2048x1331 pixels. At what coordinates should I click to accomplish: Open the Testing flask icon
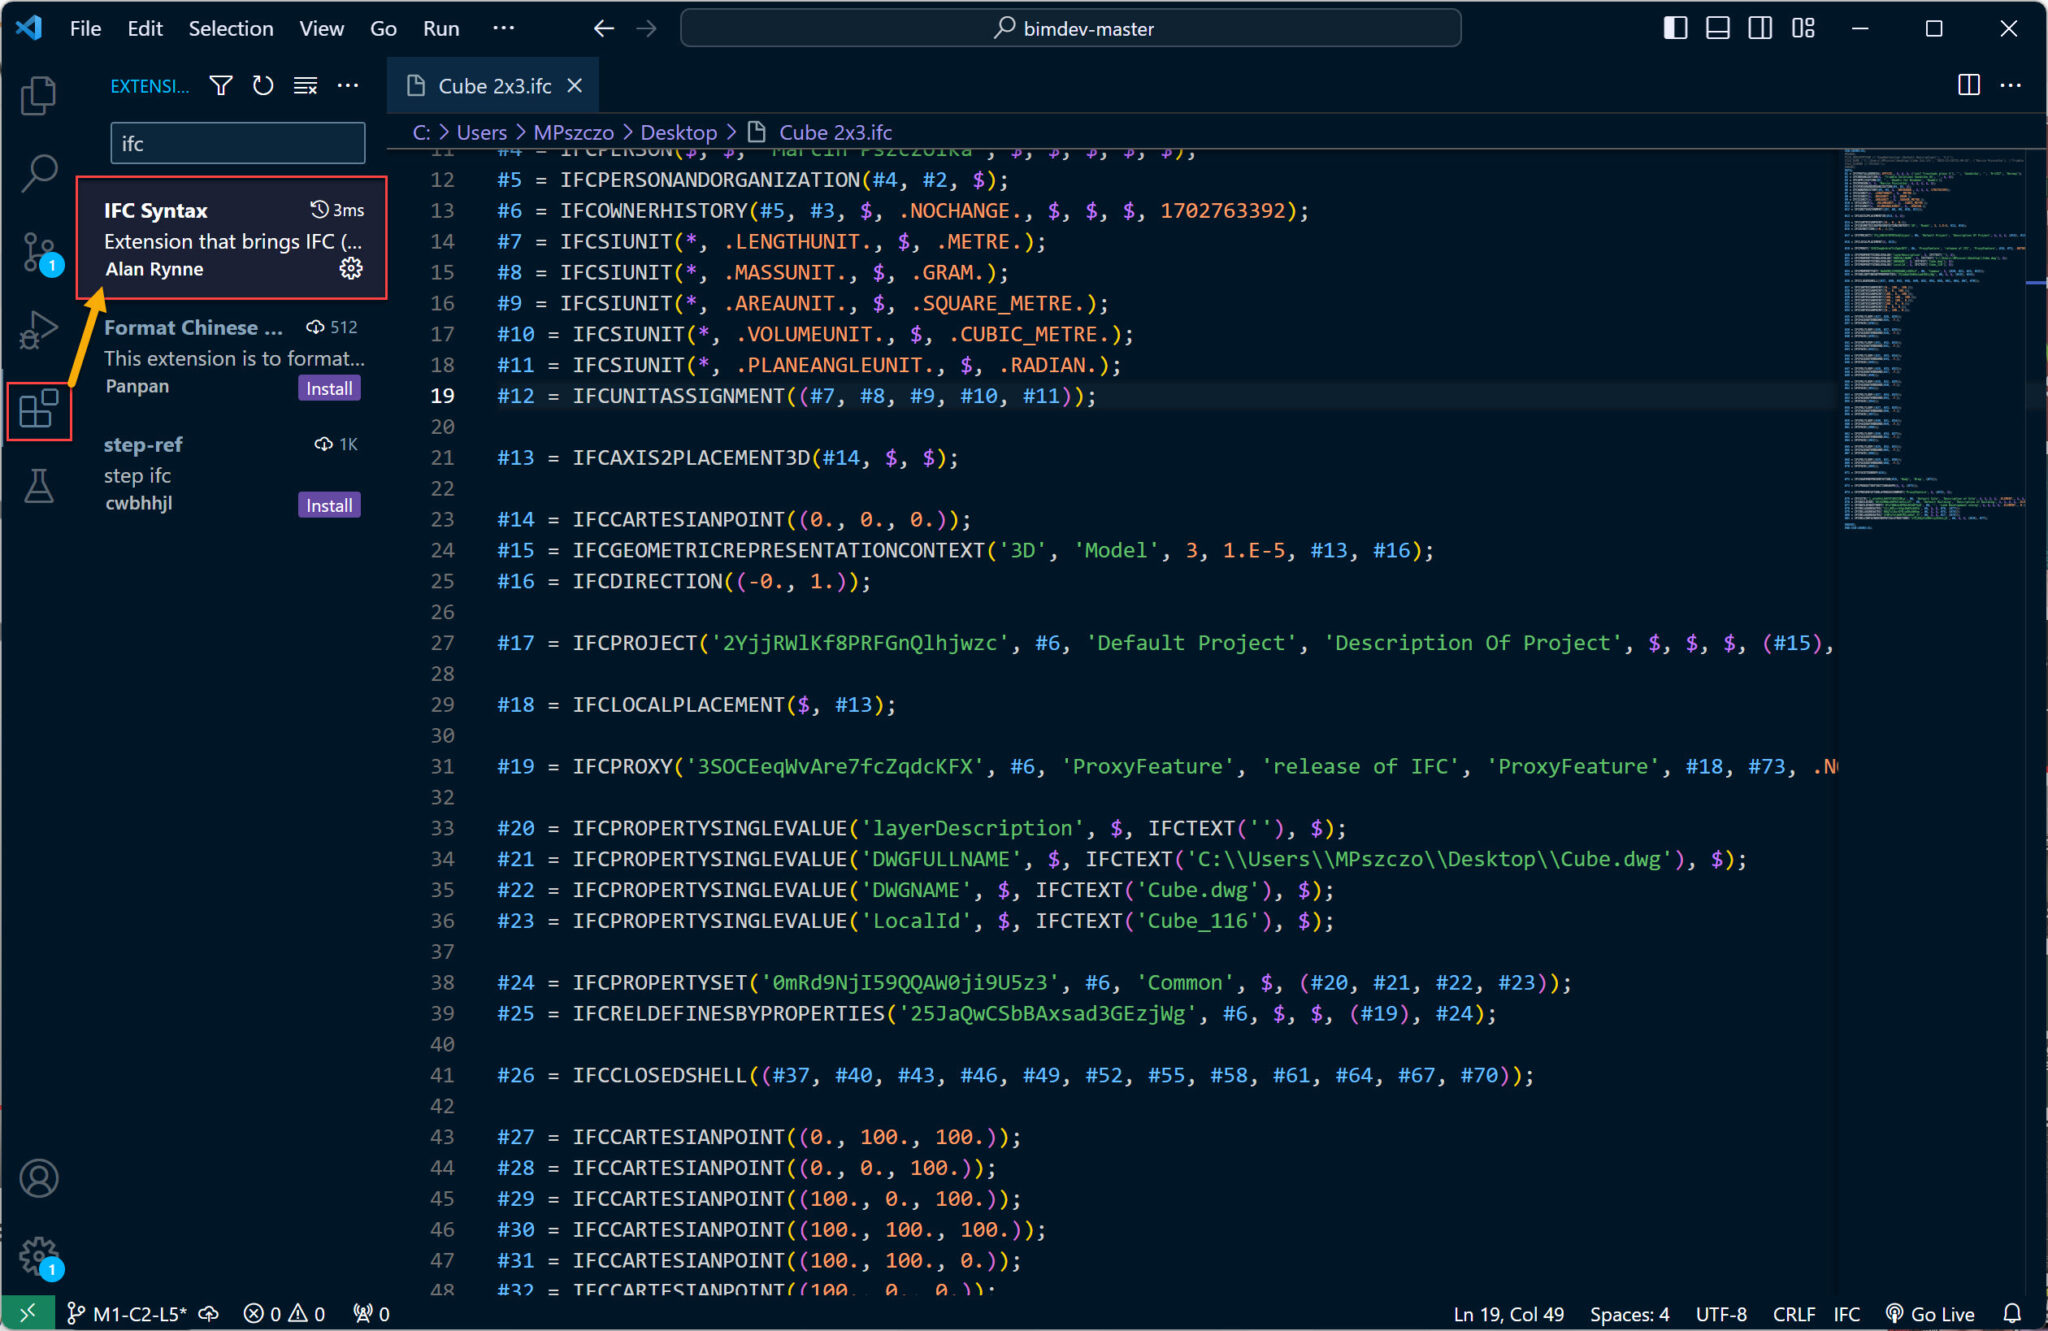coord(38,487)
